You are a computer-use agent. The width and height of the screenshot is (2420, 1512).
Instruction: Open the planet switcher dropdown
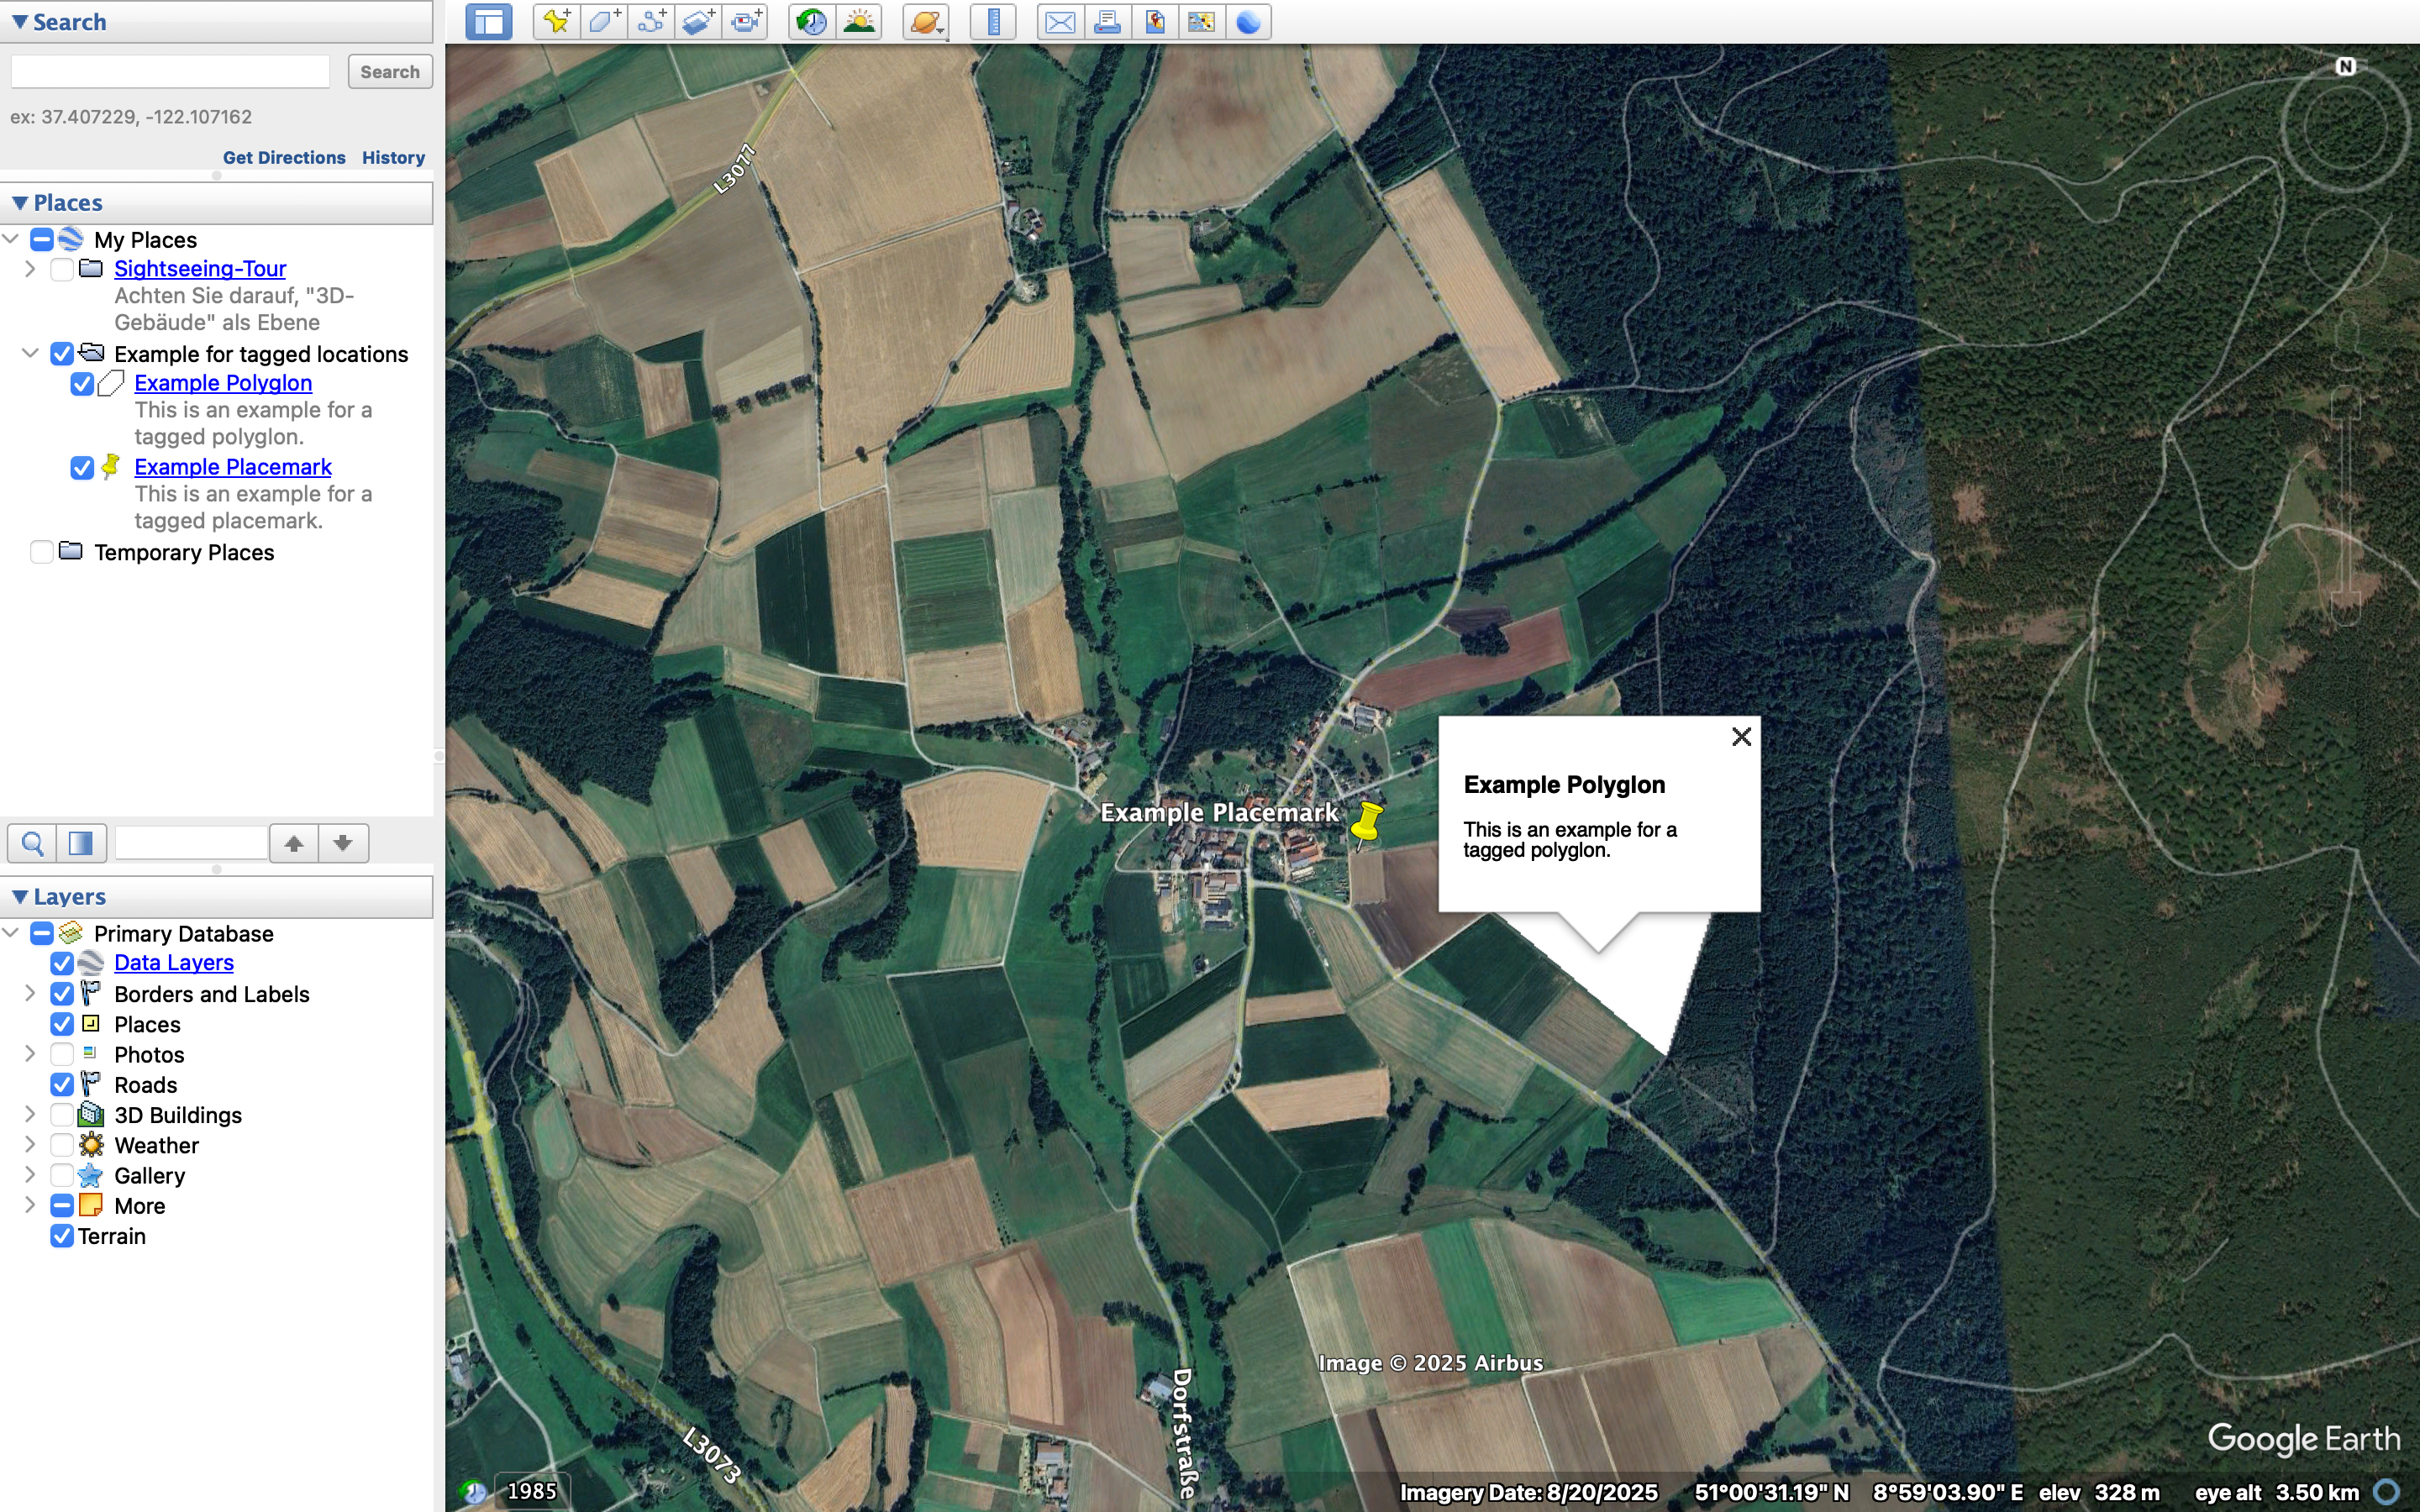[x=927, y=22]
